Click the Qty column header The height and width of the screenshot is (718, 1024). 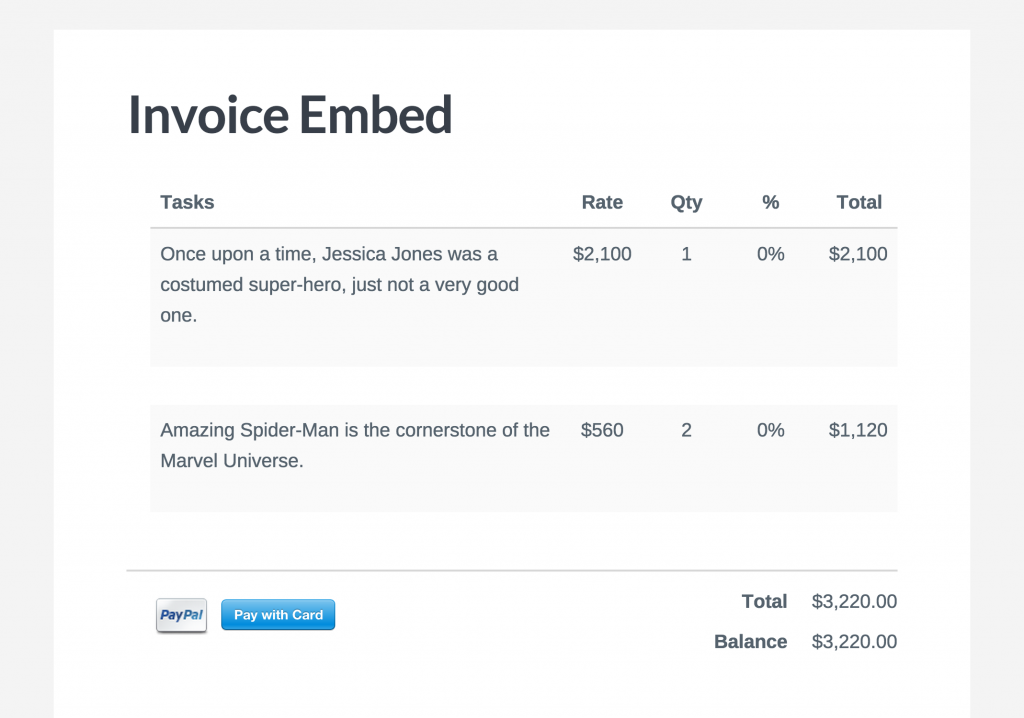point(686,202)
